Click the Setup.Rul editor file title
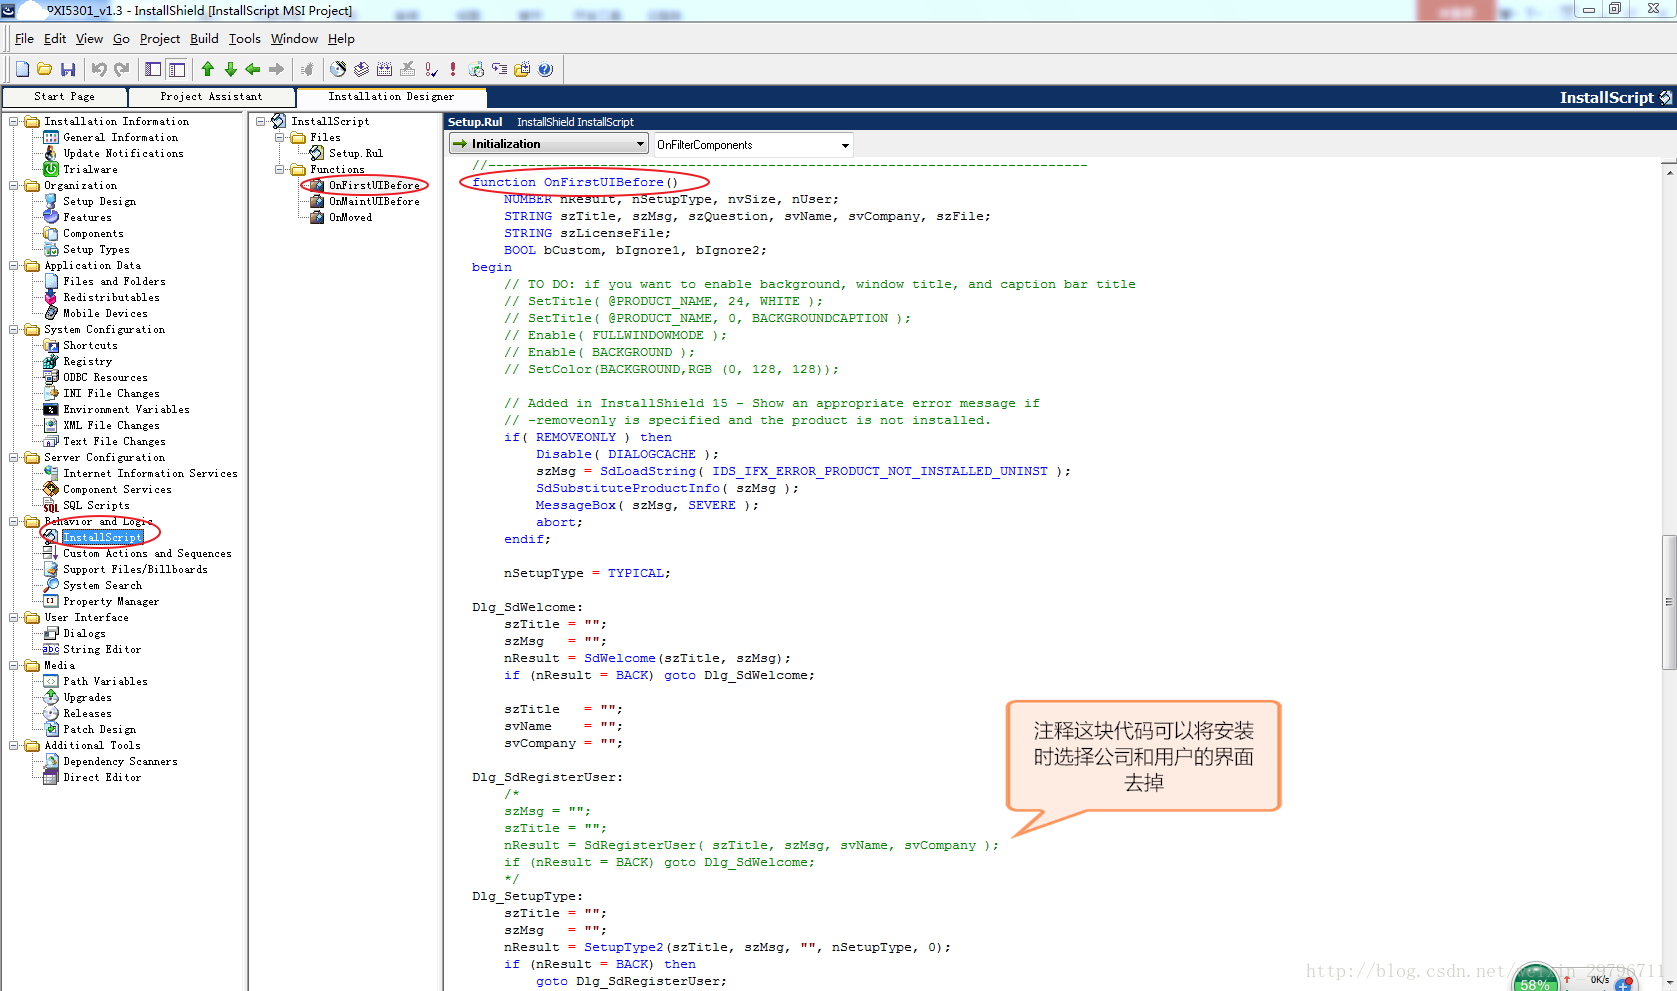Image resolution: width=1677 pixels, height=991 pixels. coord(475,122)
